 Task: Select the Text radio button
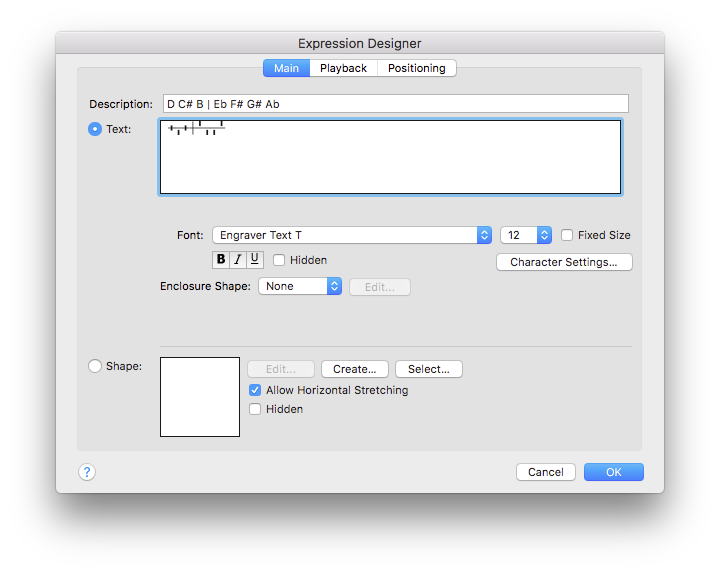point(95,129)
